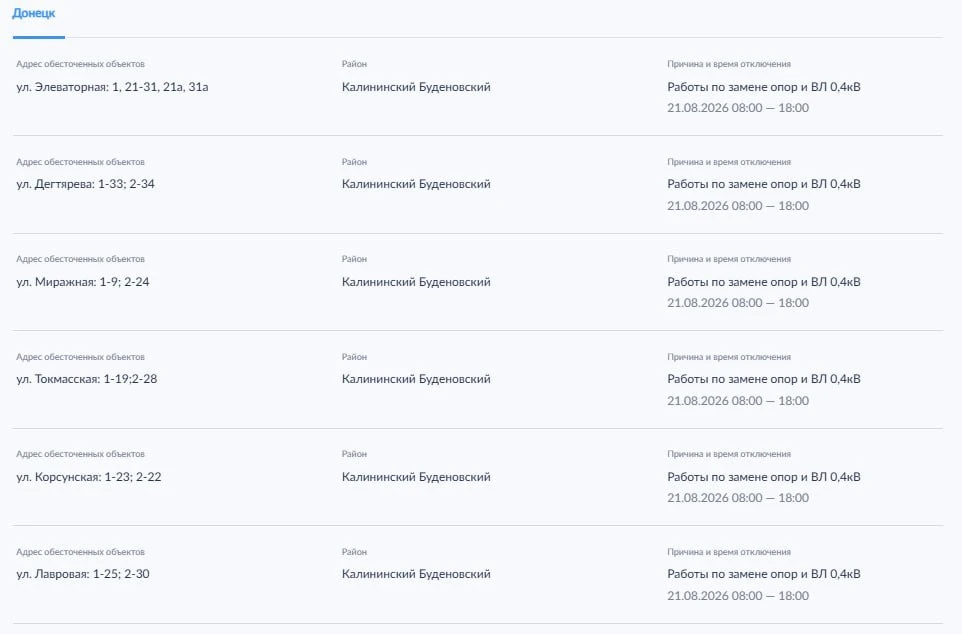Screen dimensions: 962x634
Task: Click outage date-time in the Дегтярева row
Action: (738, 206)
